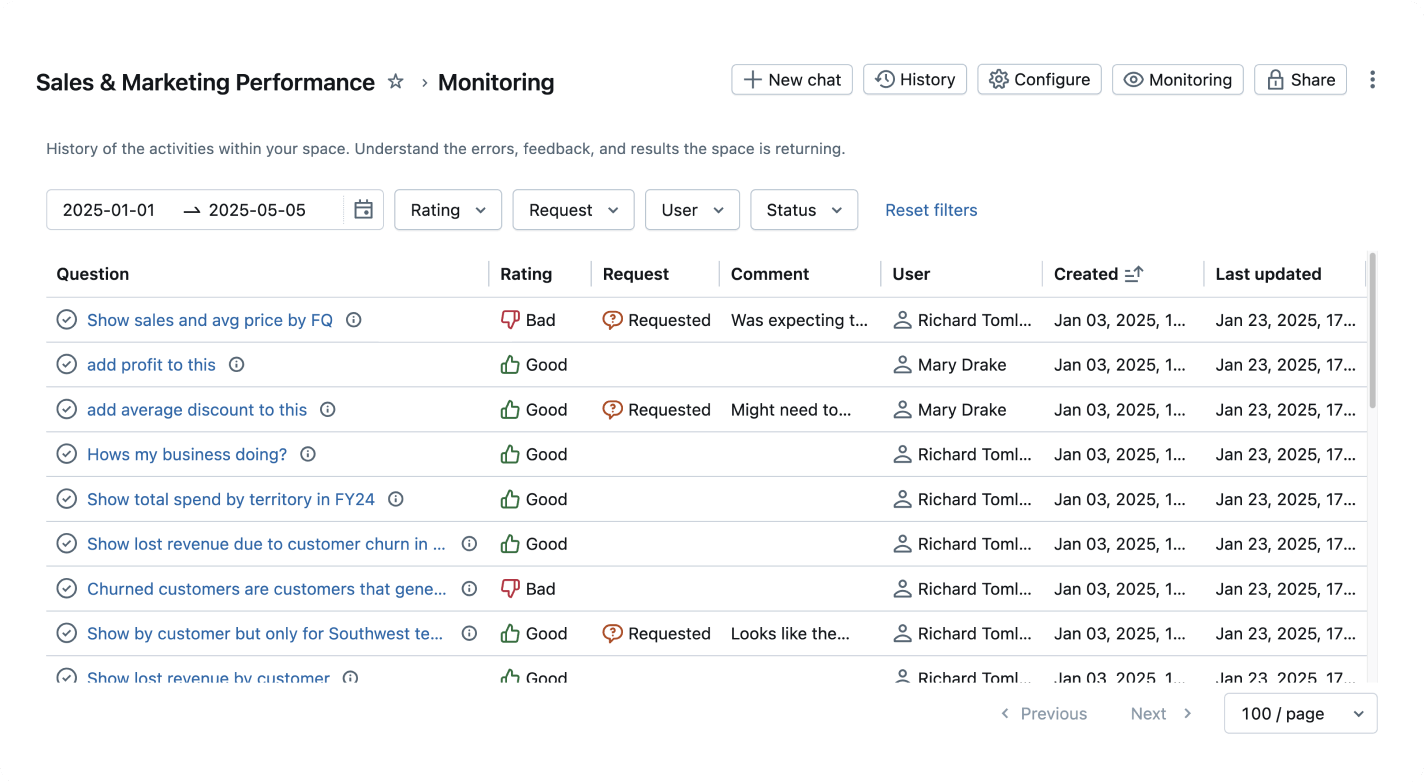
Task: Click status check circle for 'Show sales and avg price'
Action: 66,320
